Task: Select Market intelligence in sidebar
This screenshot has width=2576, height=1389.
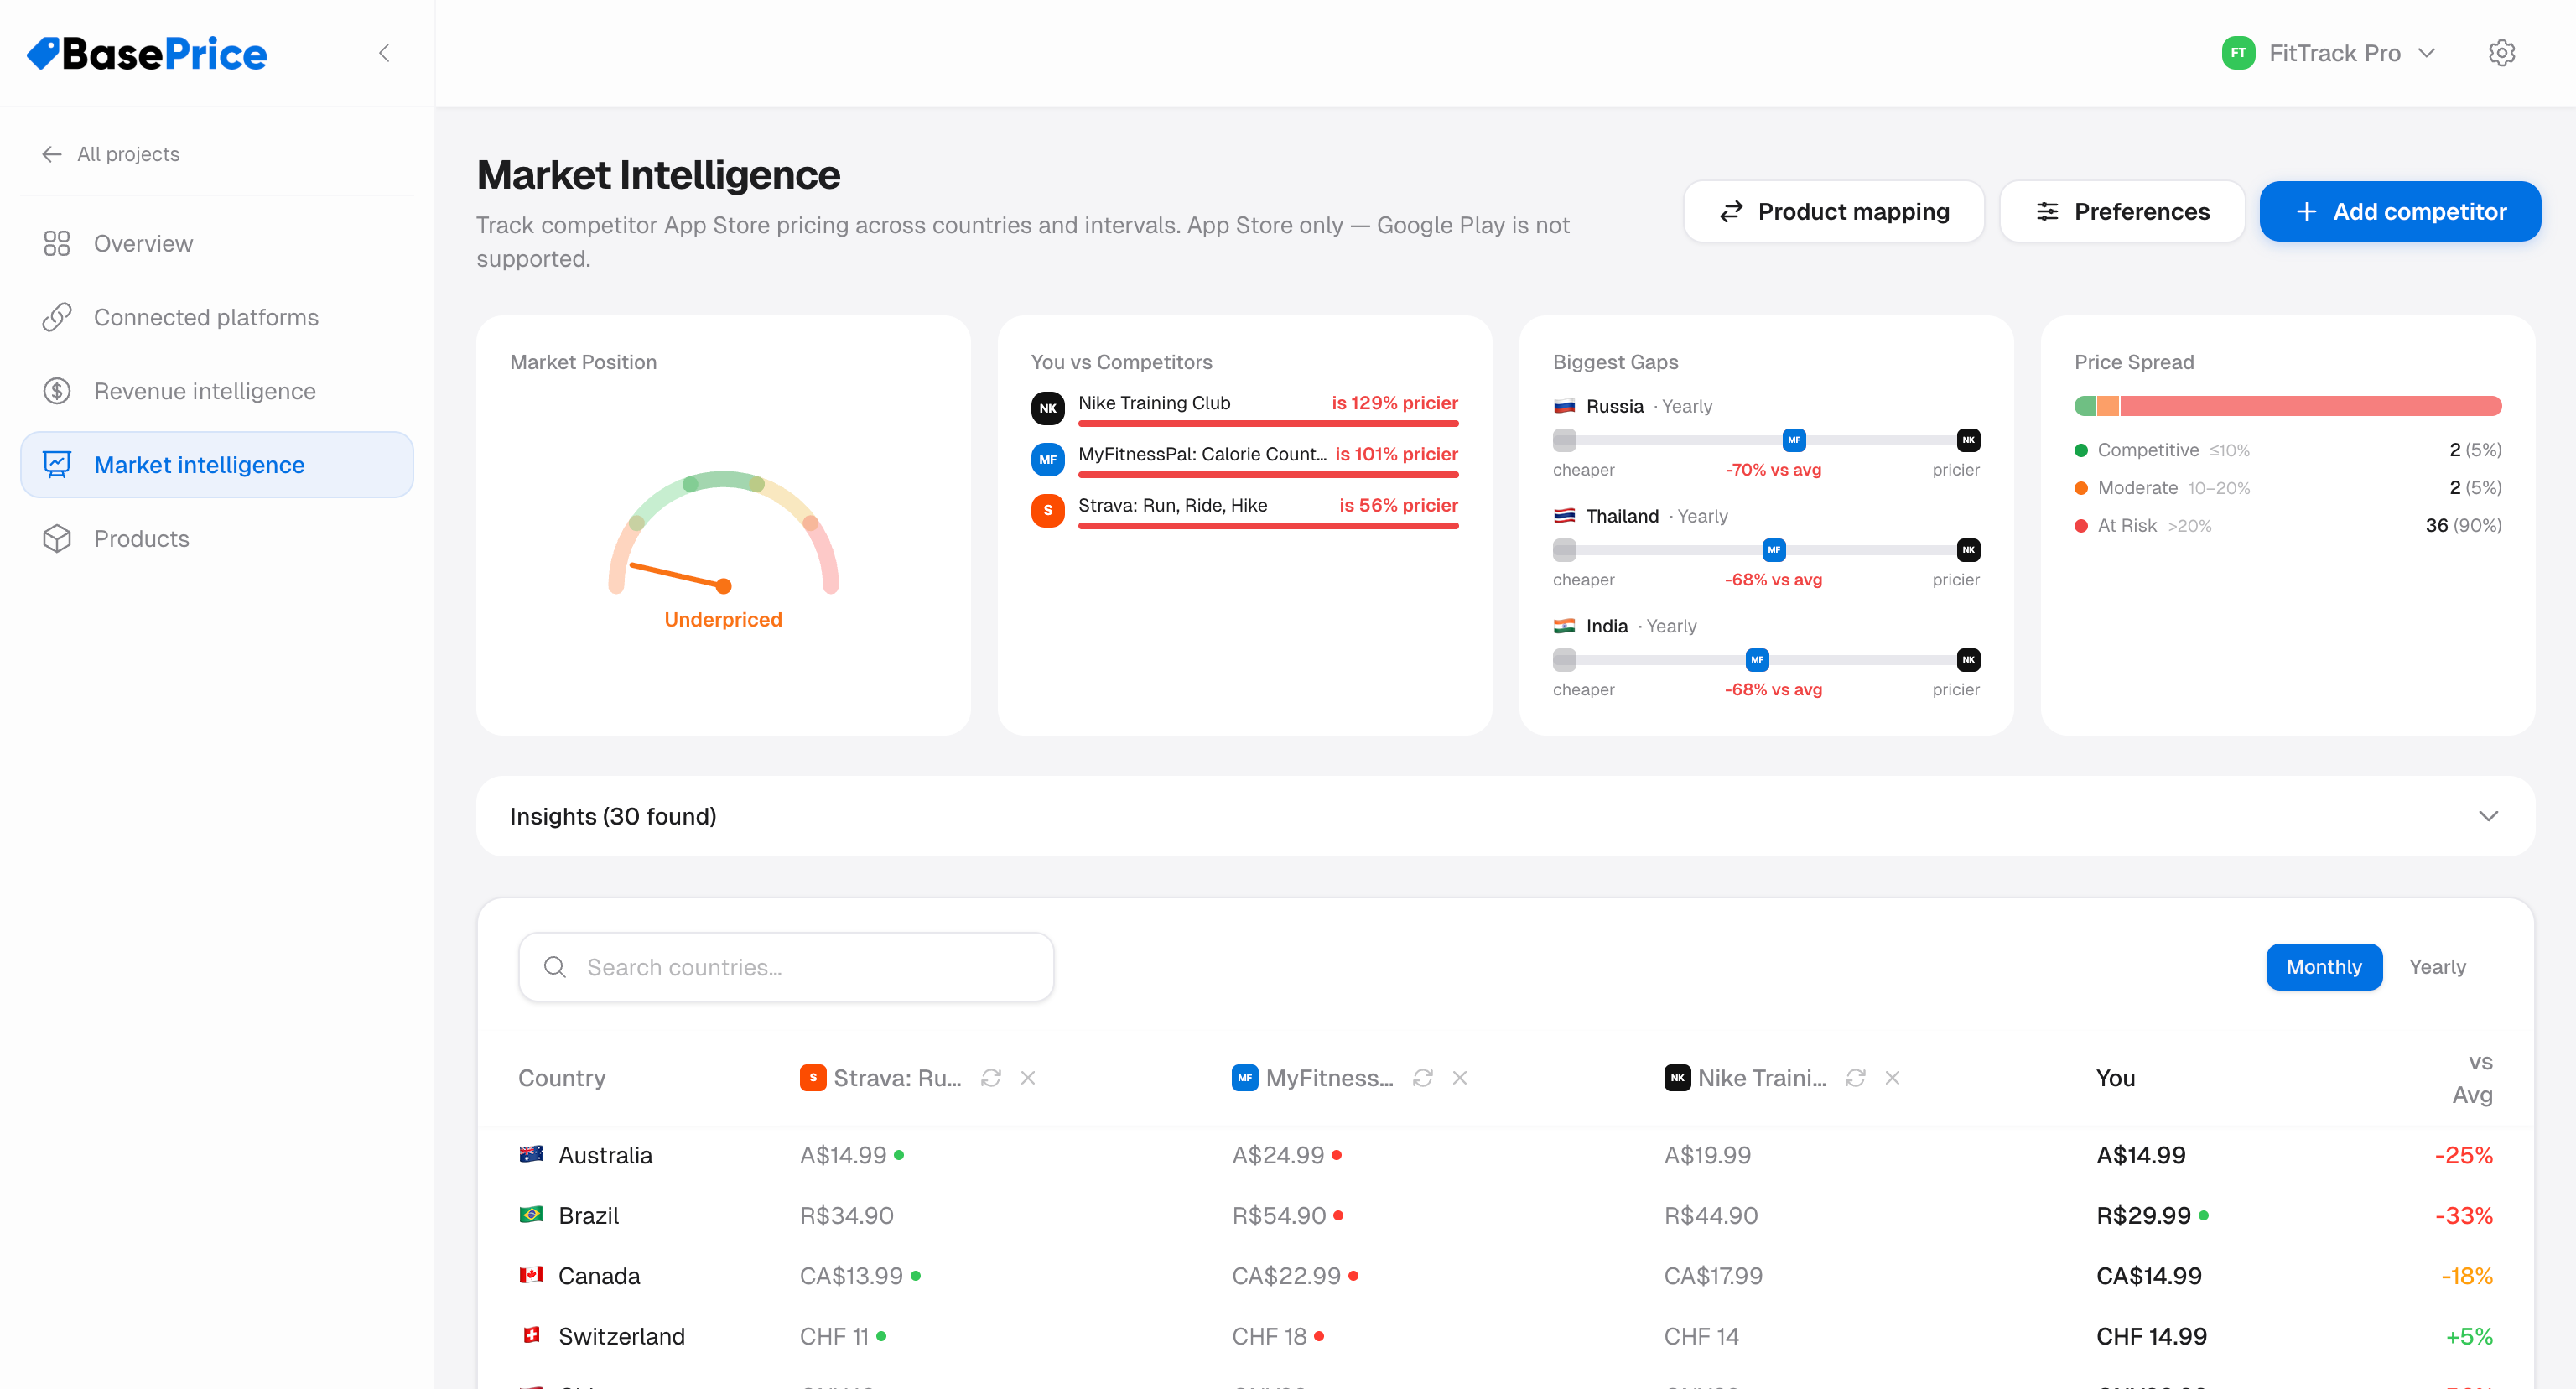Action: [217, 465]
